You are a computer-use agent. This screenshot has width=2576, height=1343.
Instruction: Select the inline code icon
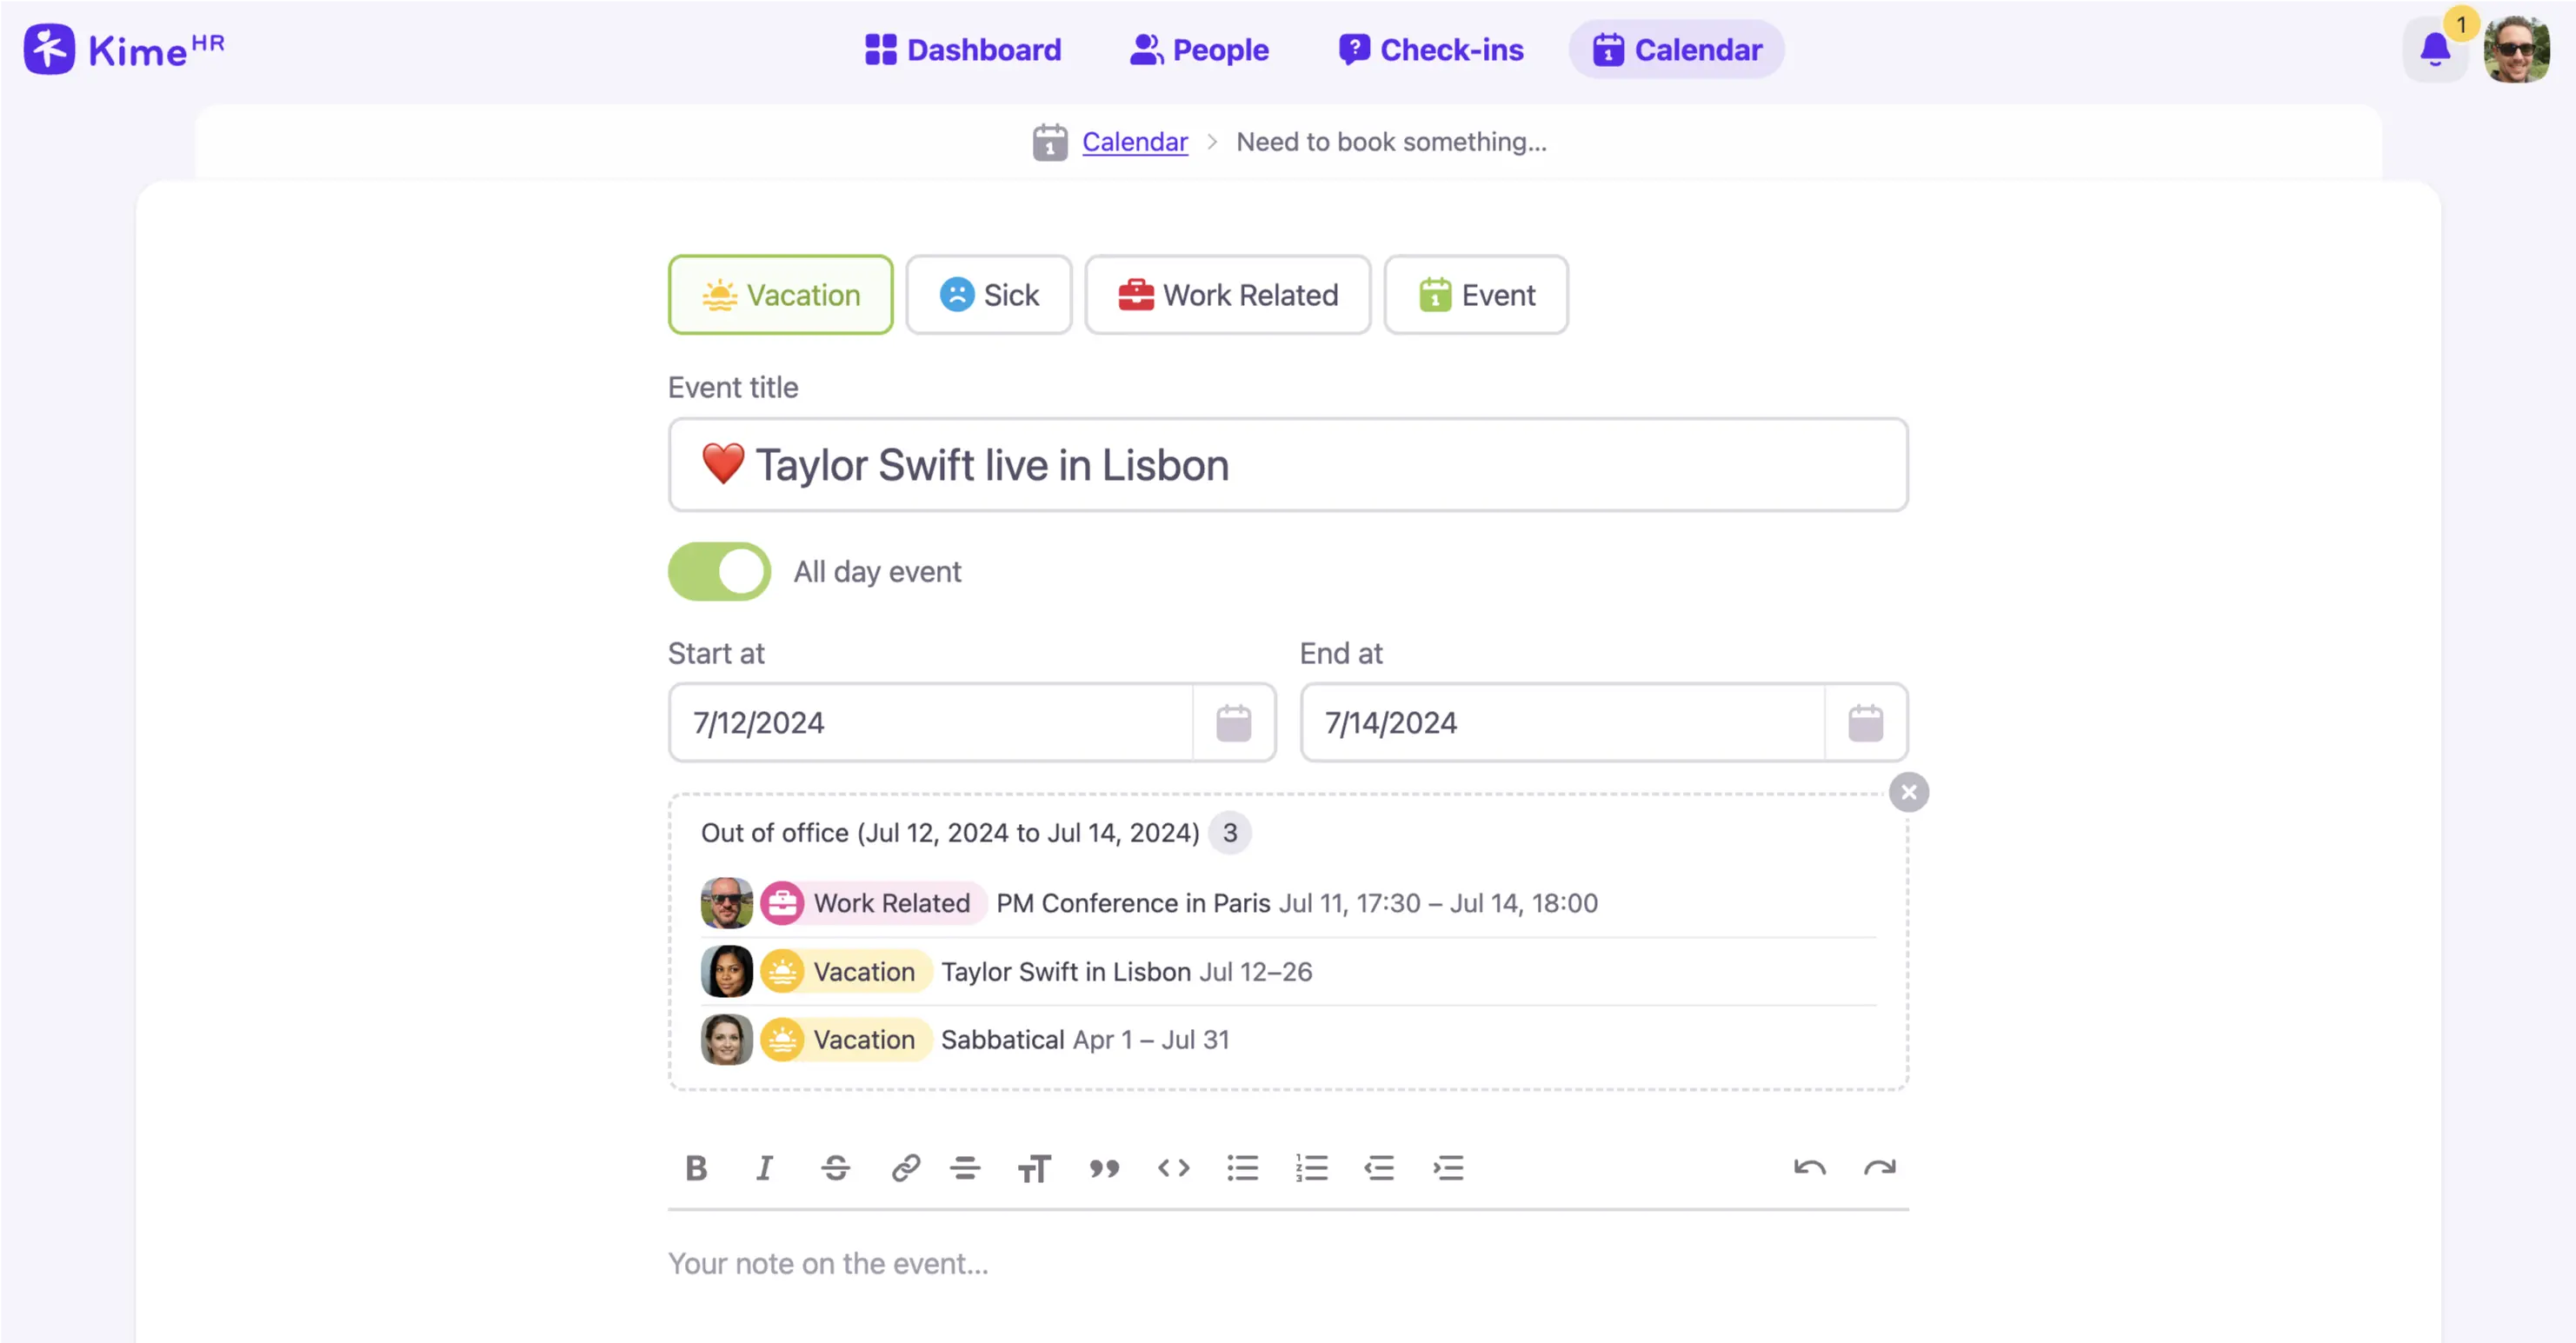tap(1172, 1167)
